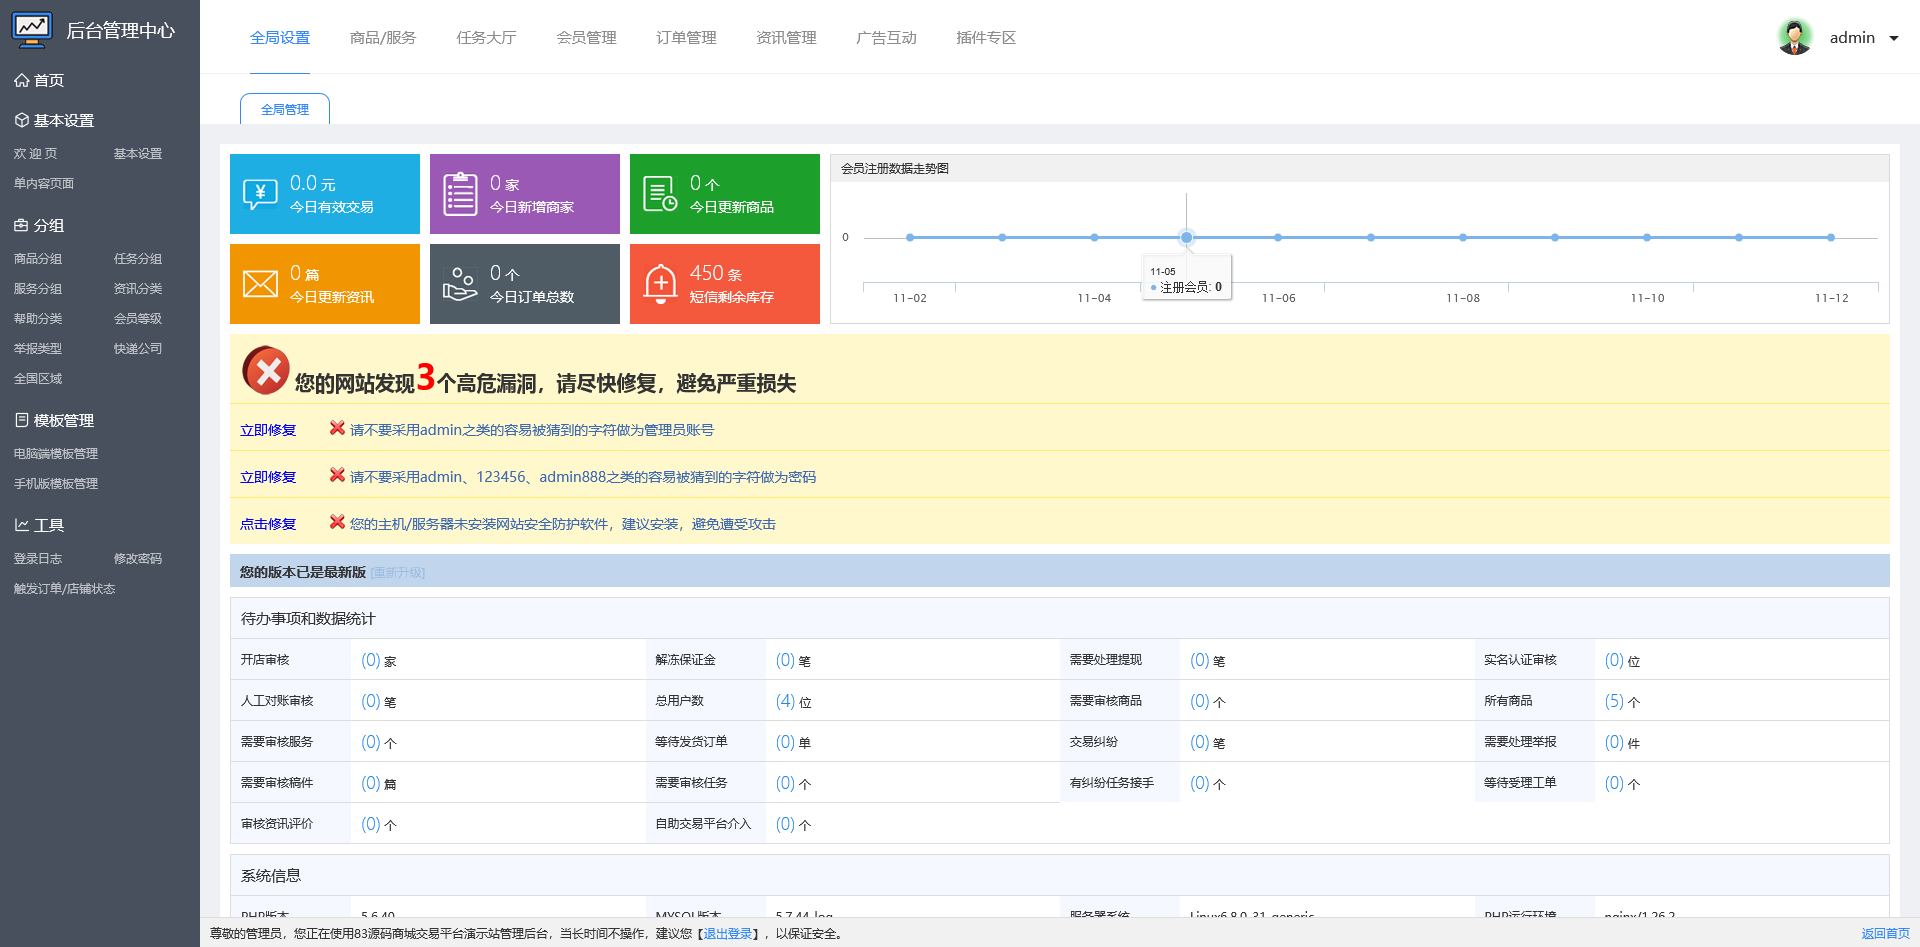Viewport: 1920px width, 947px height.
Task: Click the highlighted 11-05 chart data point
Action: coord(1186,238)
